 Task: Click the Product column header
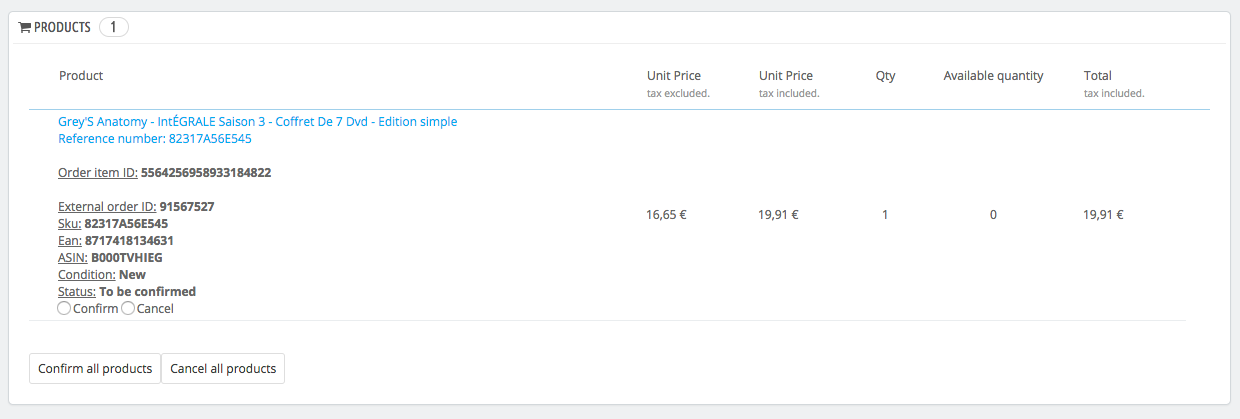(x=81, y=76)
